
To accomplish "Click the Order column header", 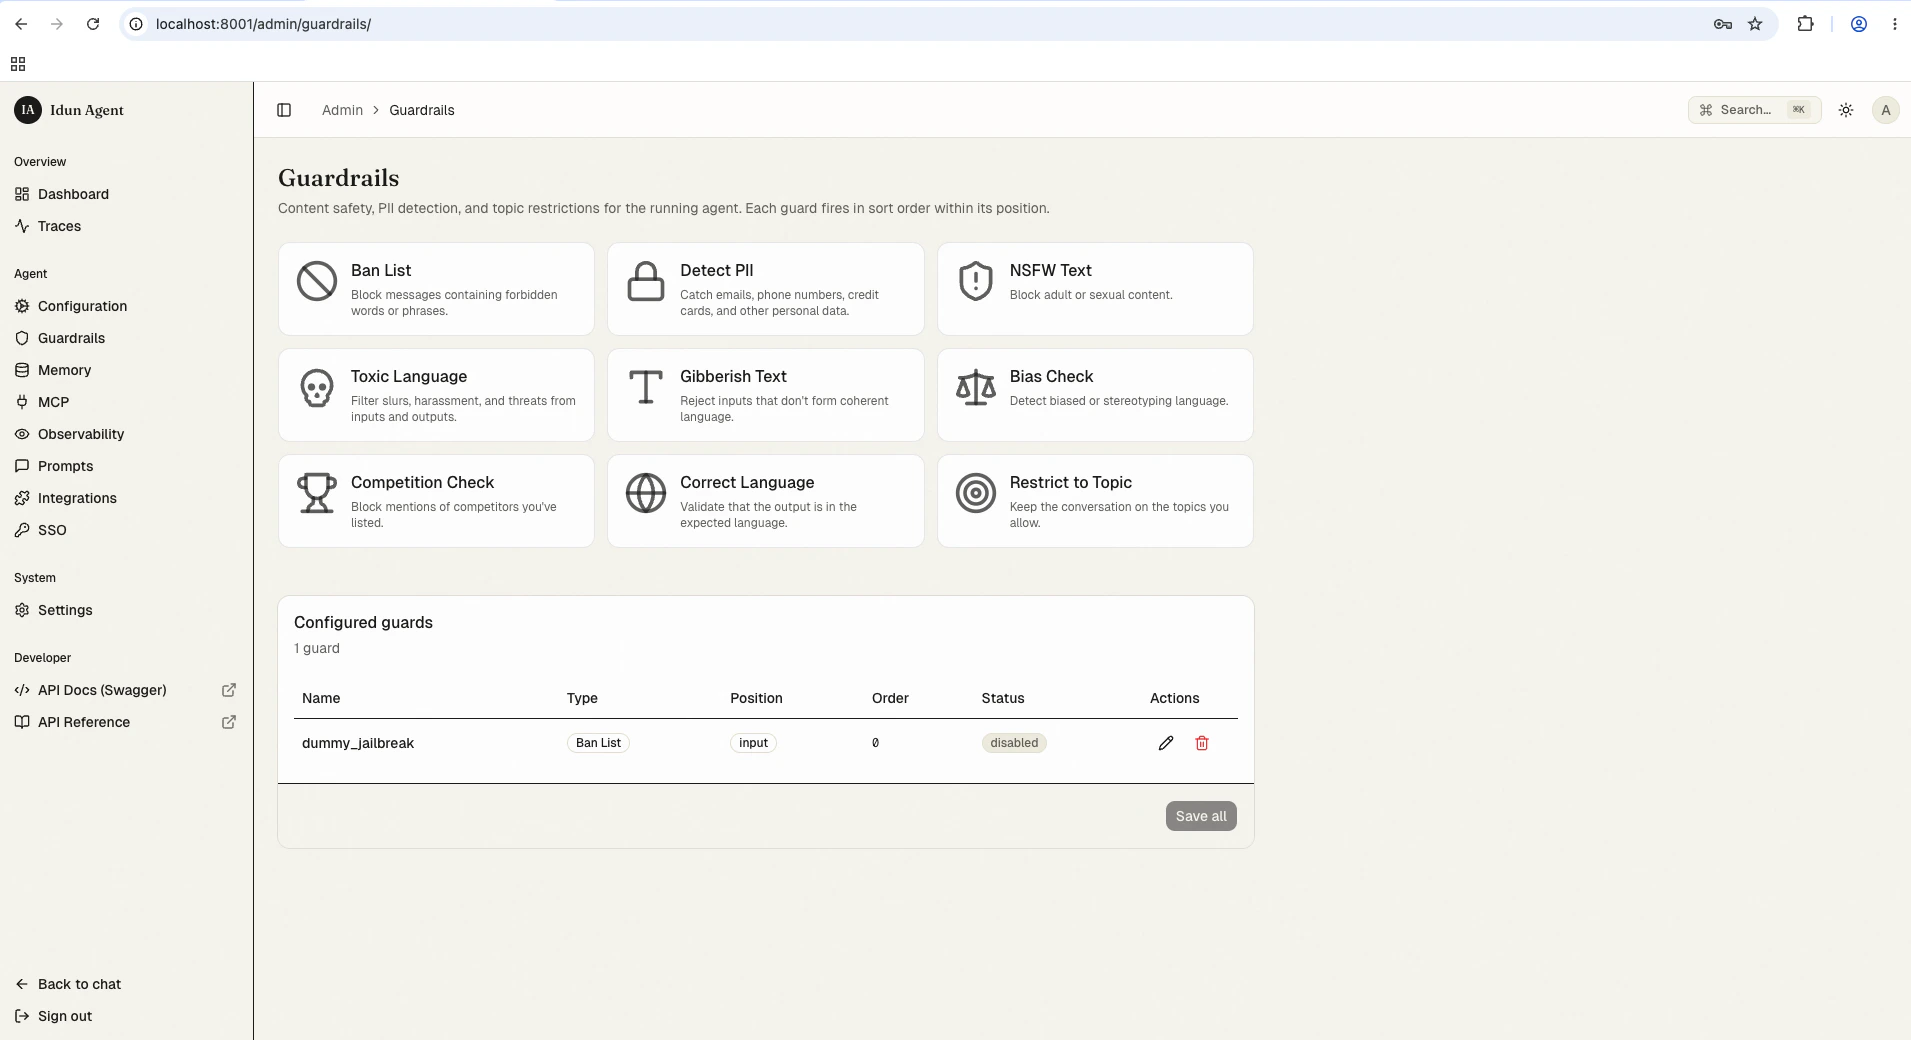I will pyautogui.click(x=890, y=698).
